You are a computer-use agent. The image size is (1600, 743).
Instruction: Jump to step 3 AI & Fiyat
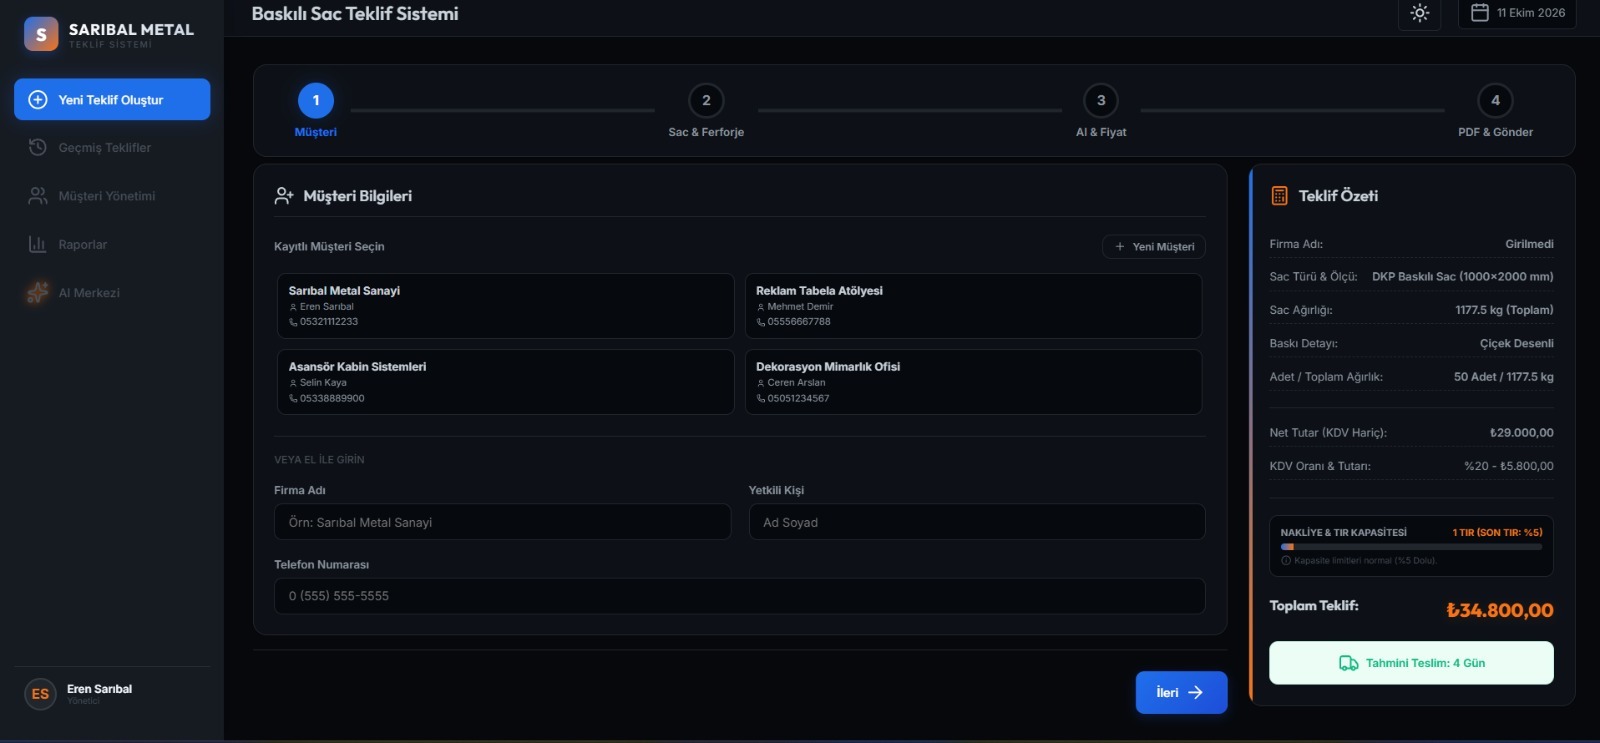(x=1101, y=100)
